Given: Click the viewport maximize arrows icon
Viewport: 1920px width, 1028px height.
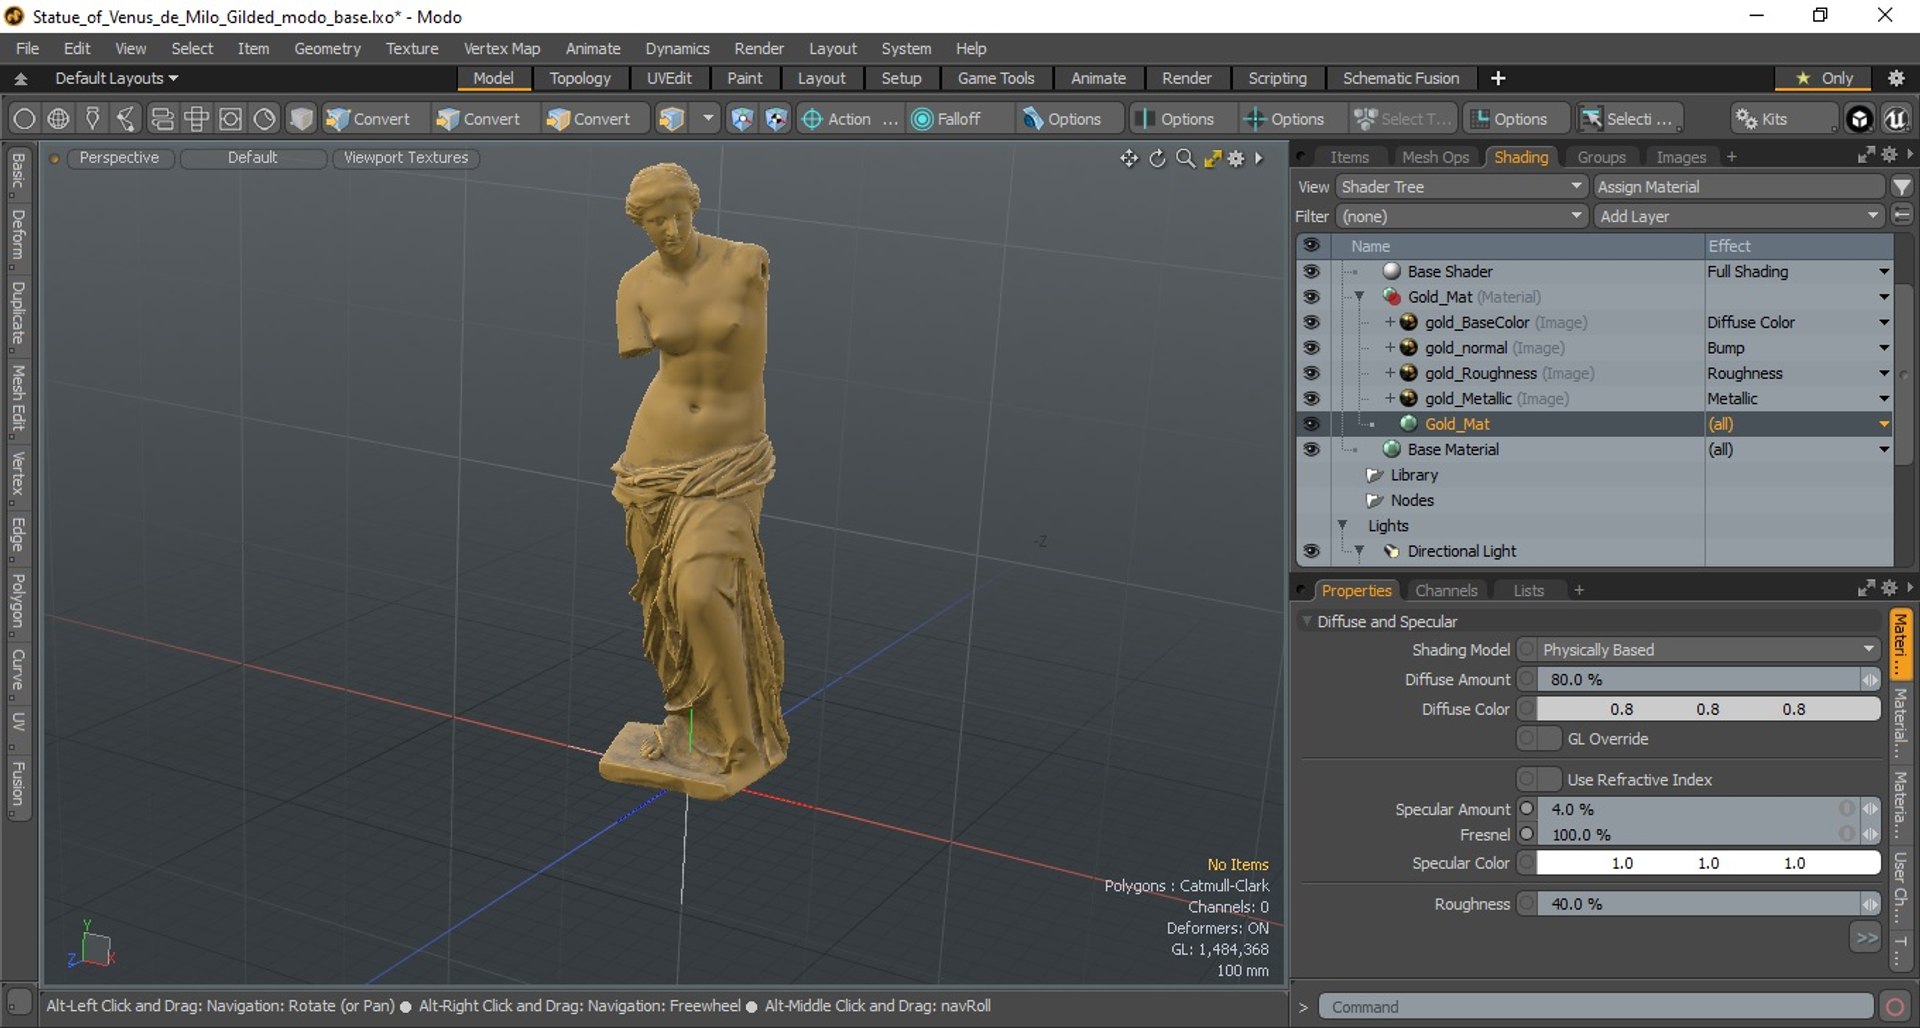Looking at the screenshot, I should coord(1212,158).
